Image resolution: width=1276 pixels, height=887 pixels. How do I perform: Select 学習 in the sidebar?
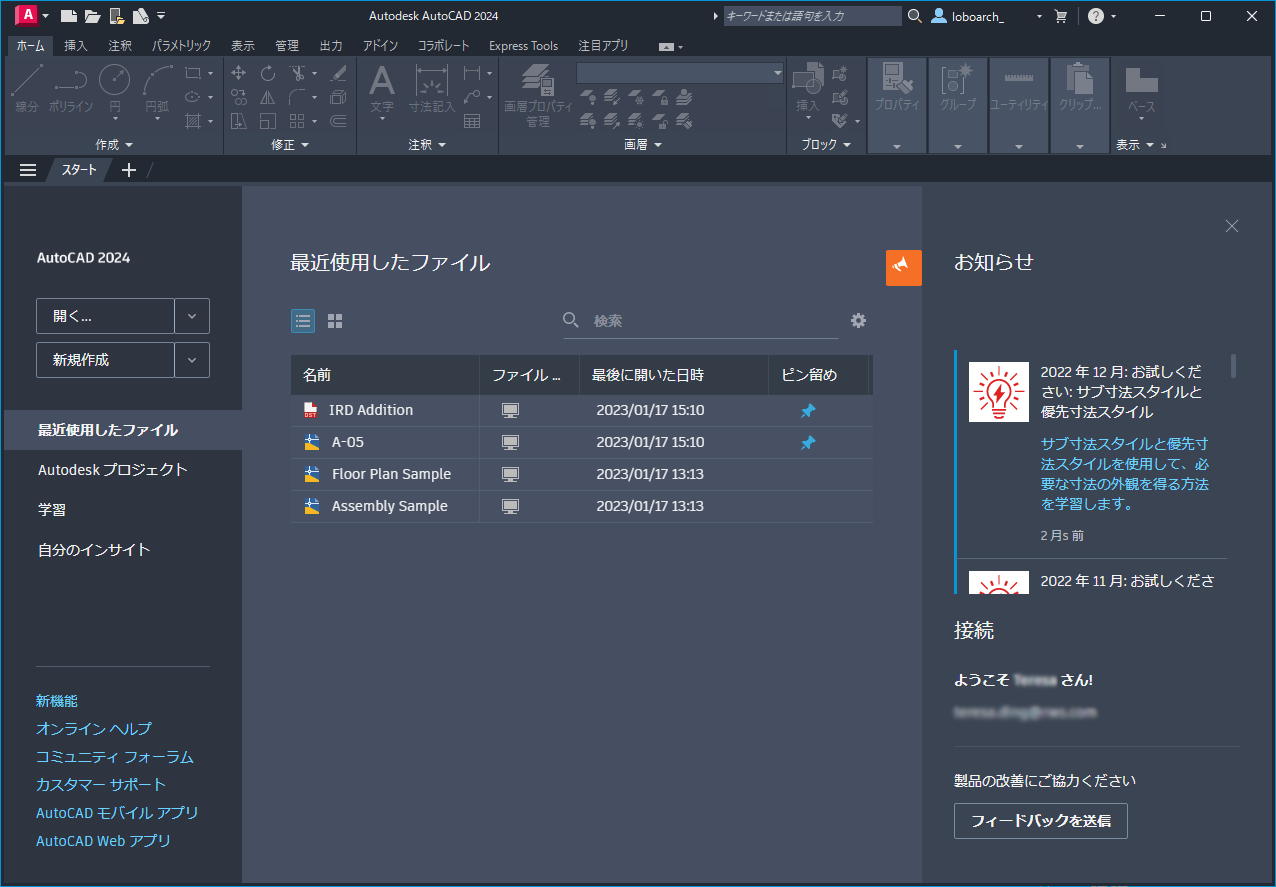click(52, 510)
